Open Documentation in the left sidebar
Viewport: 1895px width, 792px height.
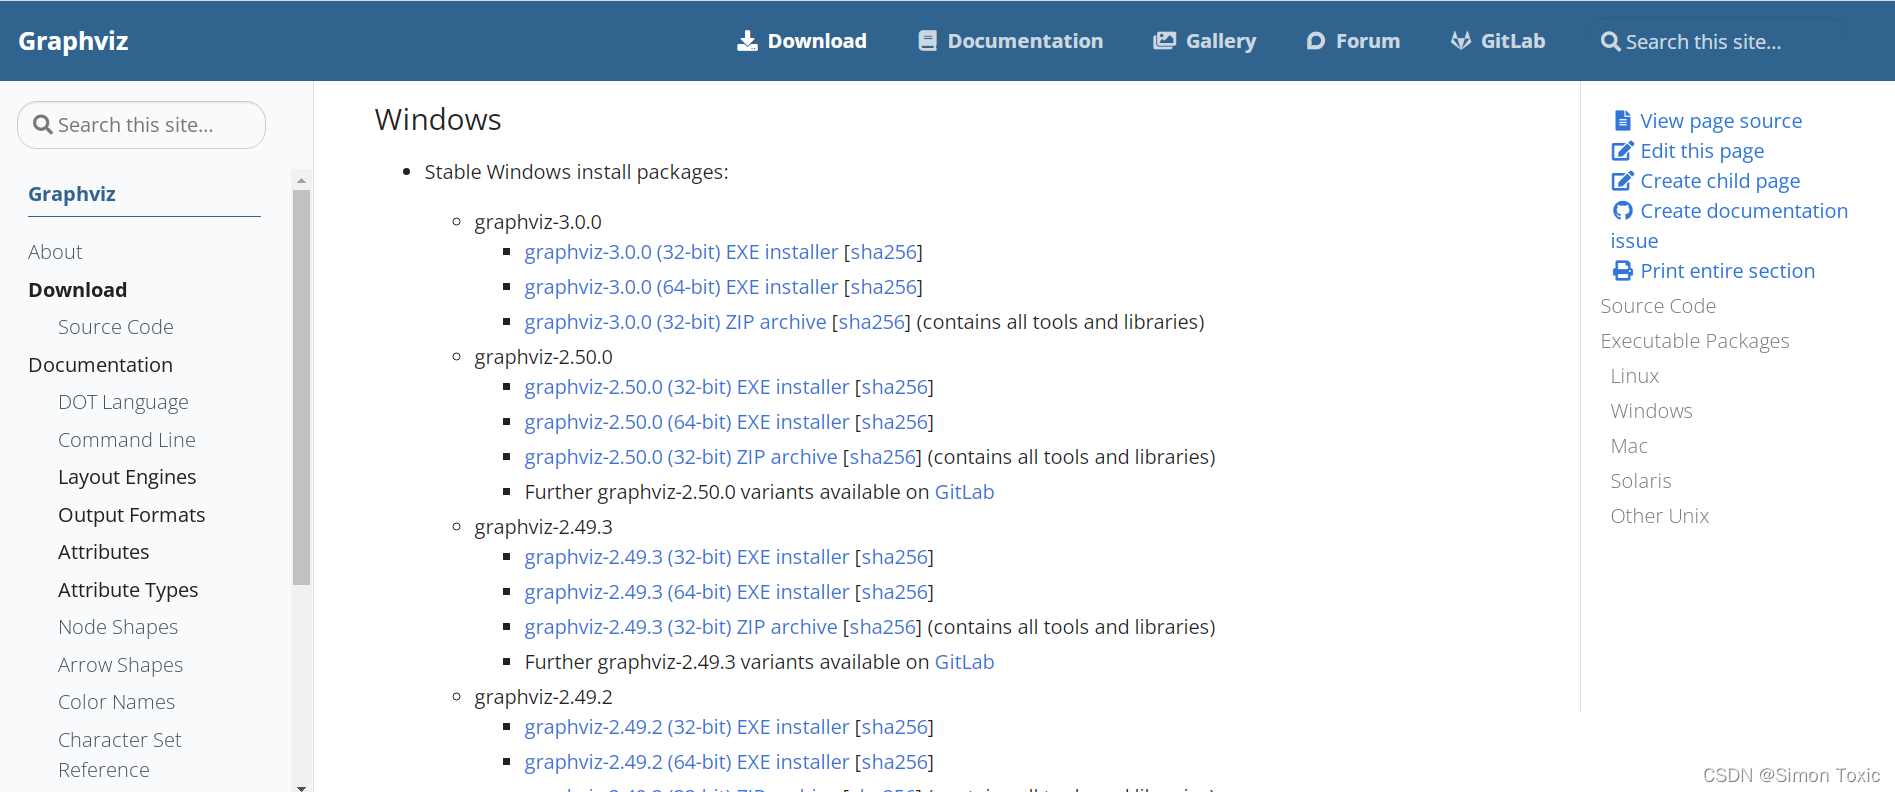[100, 365]
